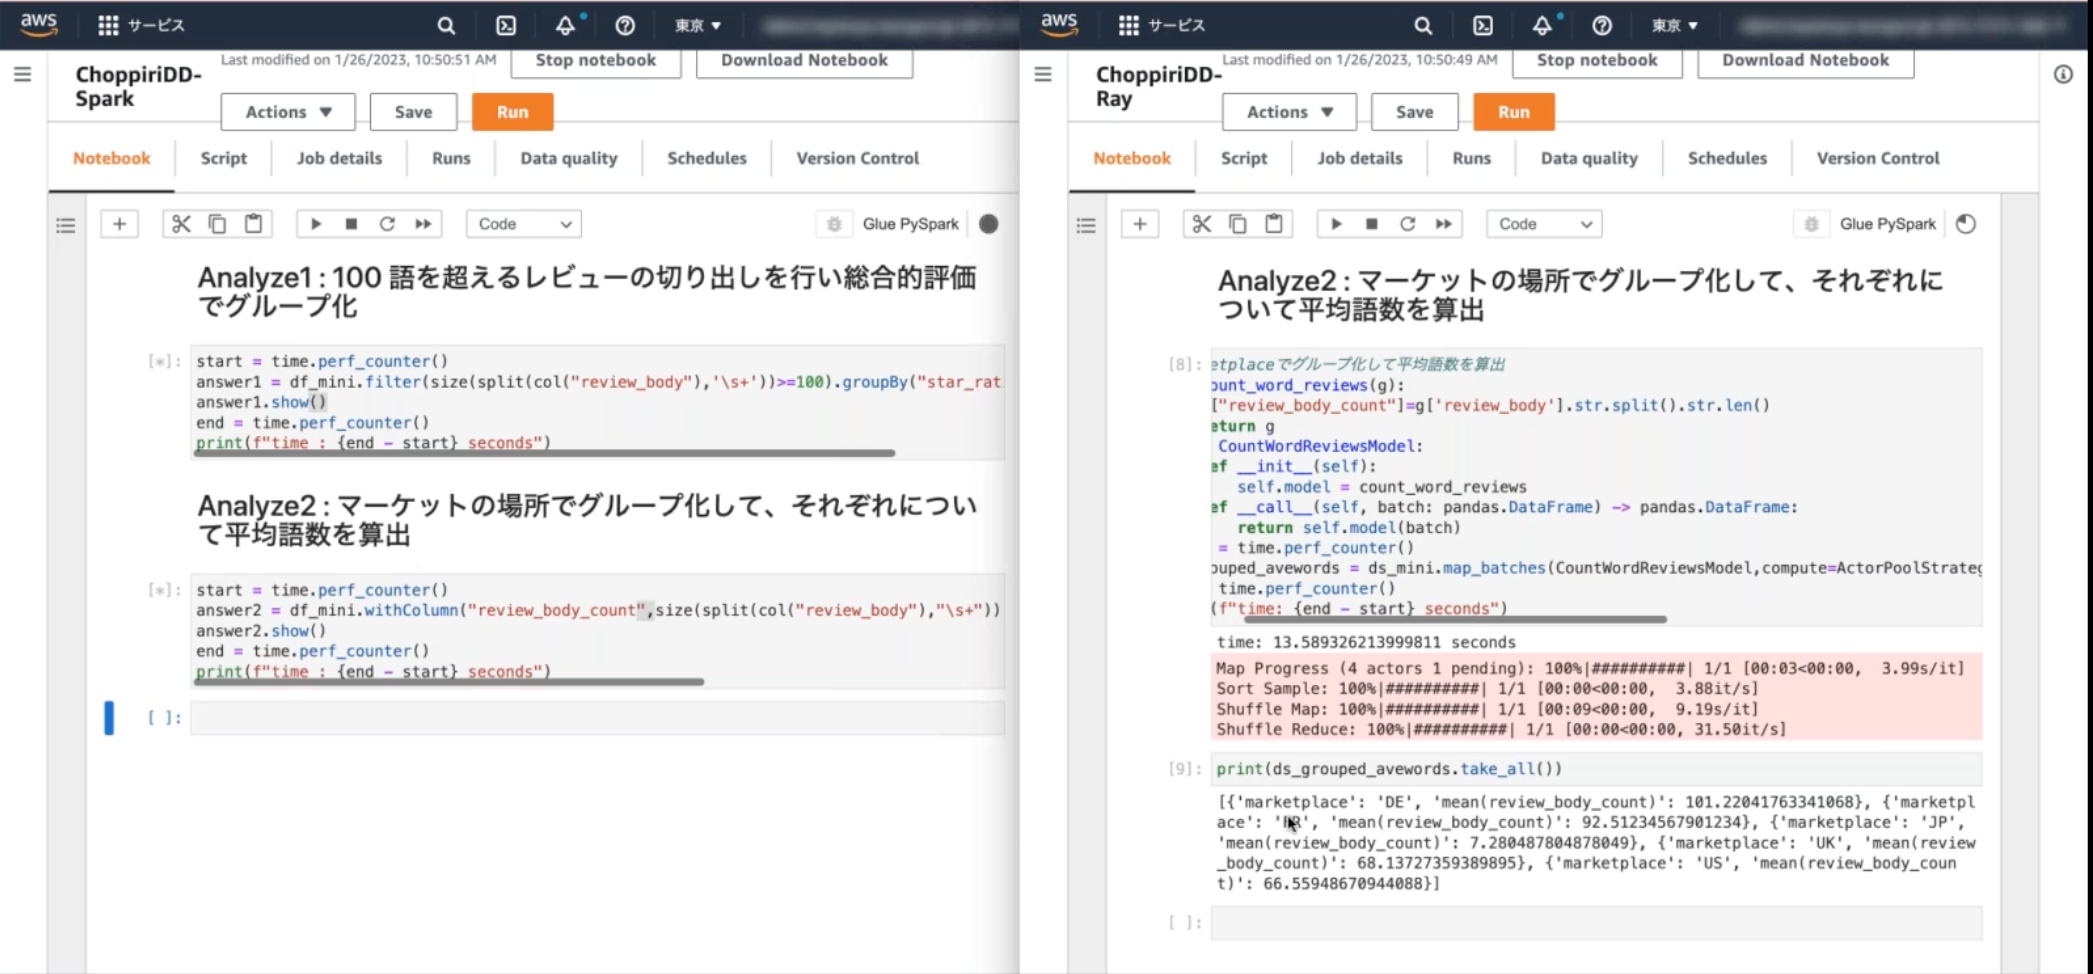Interrupt kernel with stop icon in Ray notebook
The width and height of the screenshot is (2093, 974).
coord(1372,224)
